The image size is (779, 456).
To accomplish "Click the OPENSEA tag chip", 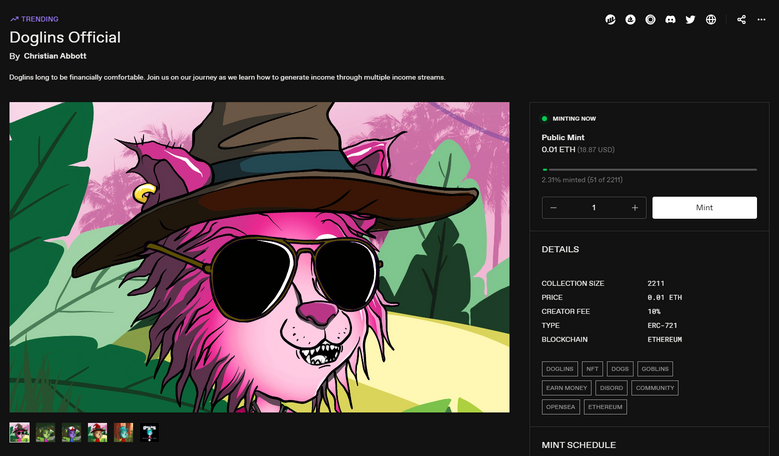I will pos(560,407).
